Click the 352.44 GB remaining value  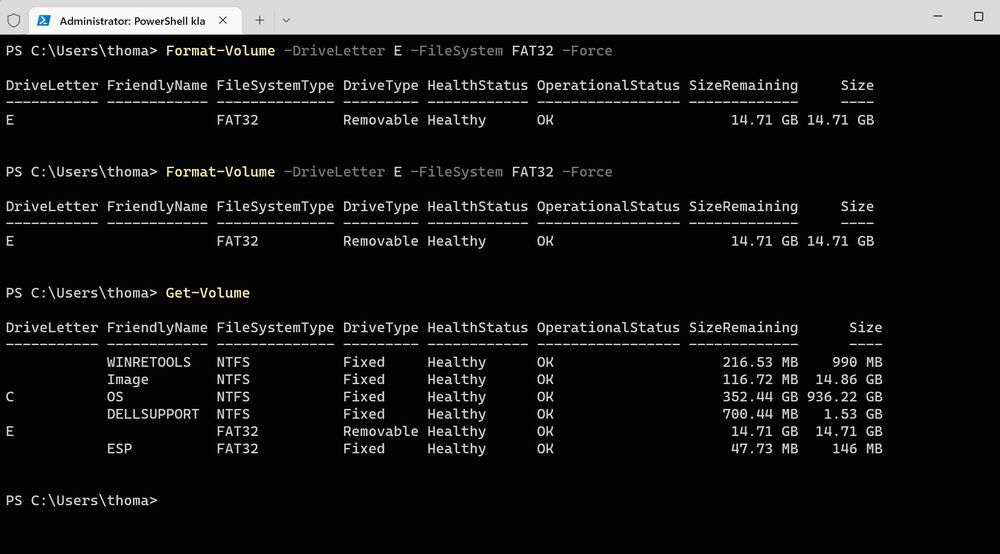[760, 397]
